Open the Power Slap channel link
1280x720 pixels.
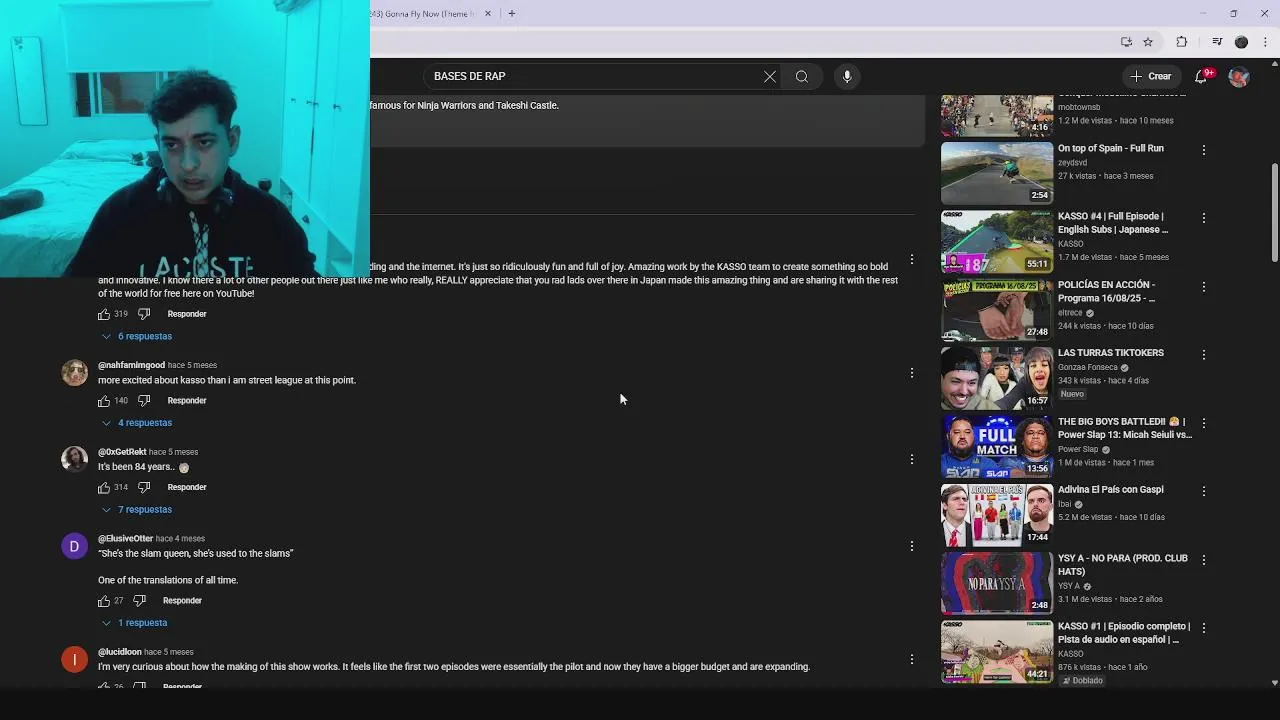[1079, 450]
